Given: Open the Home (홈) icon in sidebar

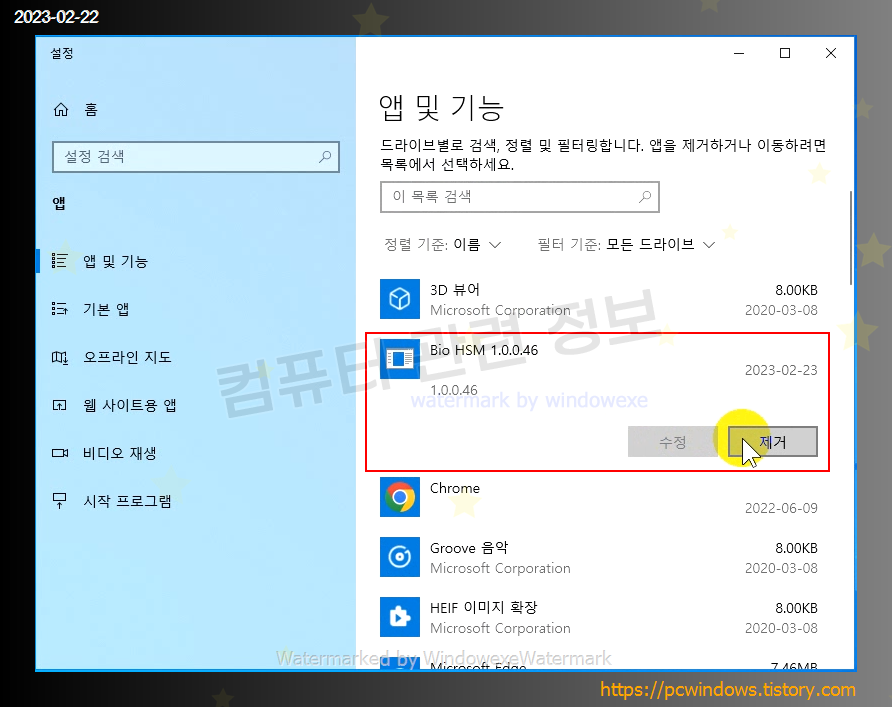Looking at the screenshot, I should 61,109.
